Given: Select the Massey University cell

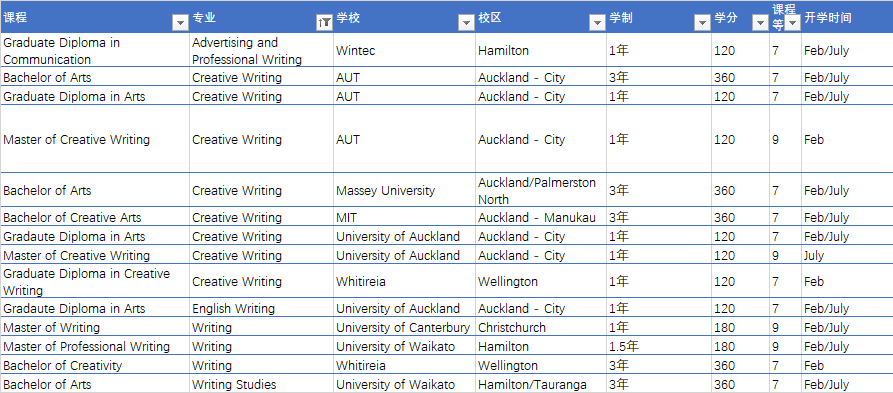Looking at the screenshot, I should click(404, 191).
